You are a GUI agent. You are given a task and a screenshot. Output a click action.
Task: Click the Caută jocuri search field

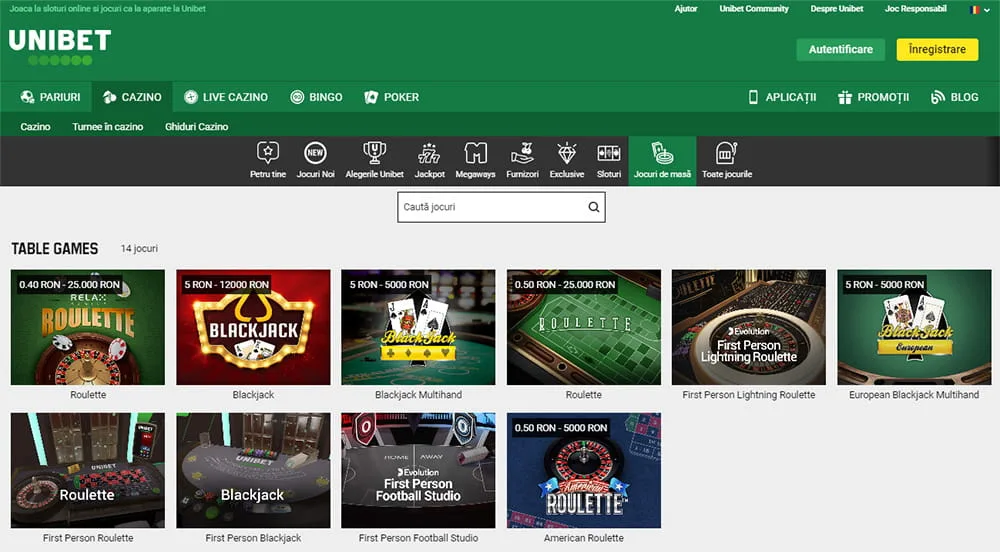coord(490,208)
